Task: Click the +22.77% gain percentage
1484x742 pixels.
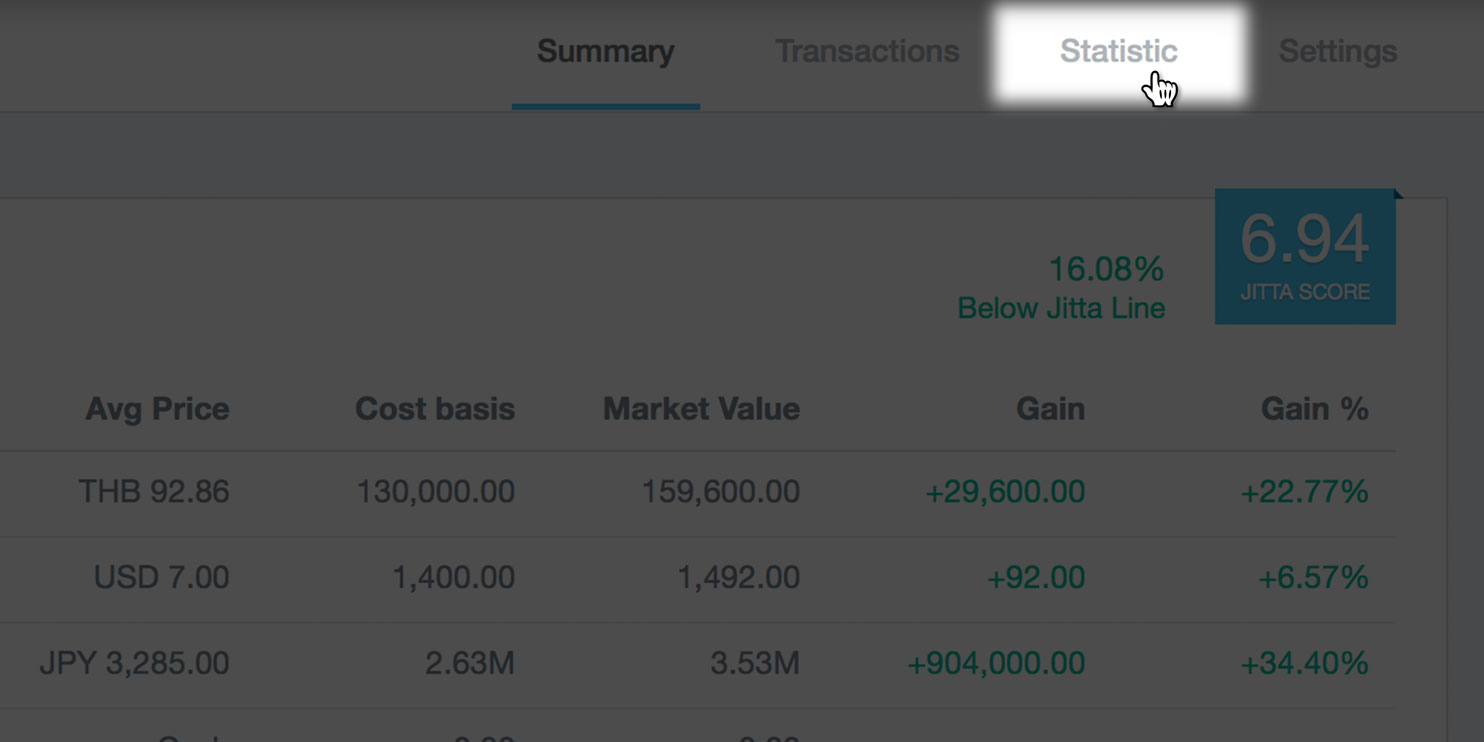Action: click(x=1304, y=492)
